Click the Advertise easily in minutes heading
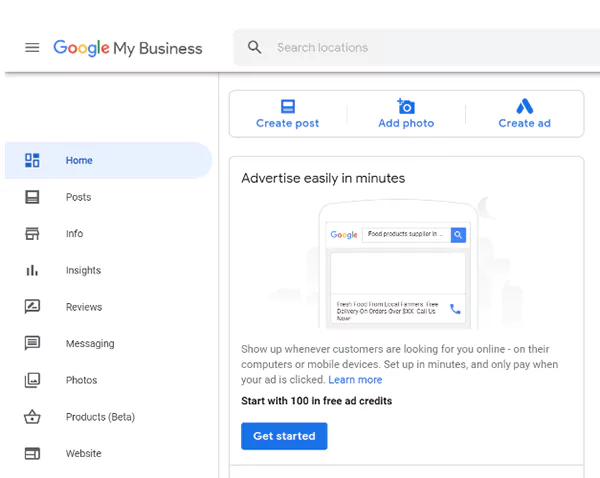The width and height of the screenshot is (600, 478). (x=323, y=178)
